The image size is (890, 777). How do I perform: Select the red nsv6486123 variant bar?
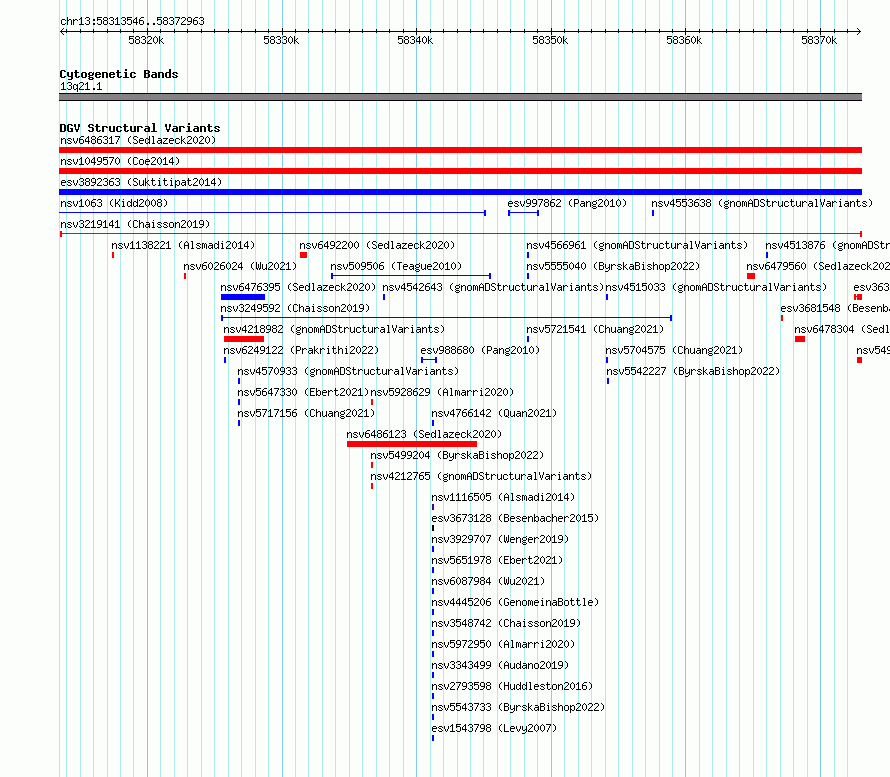pyautogui.click(x=412, y=444)
